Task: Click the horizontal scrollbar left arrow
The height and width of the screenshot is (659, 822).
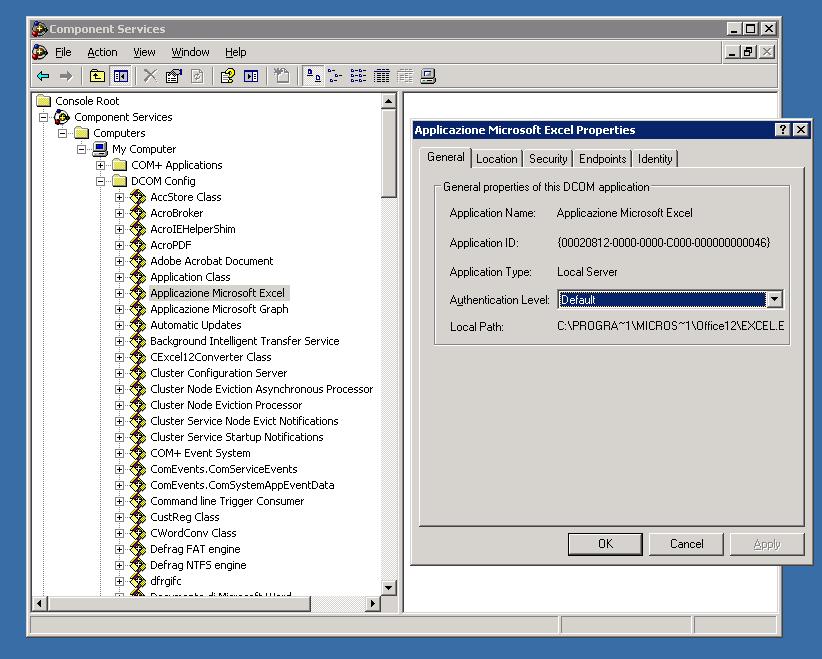Action: (x=39, y=603)
